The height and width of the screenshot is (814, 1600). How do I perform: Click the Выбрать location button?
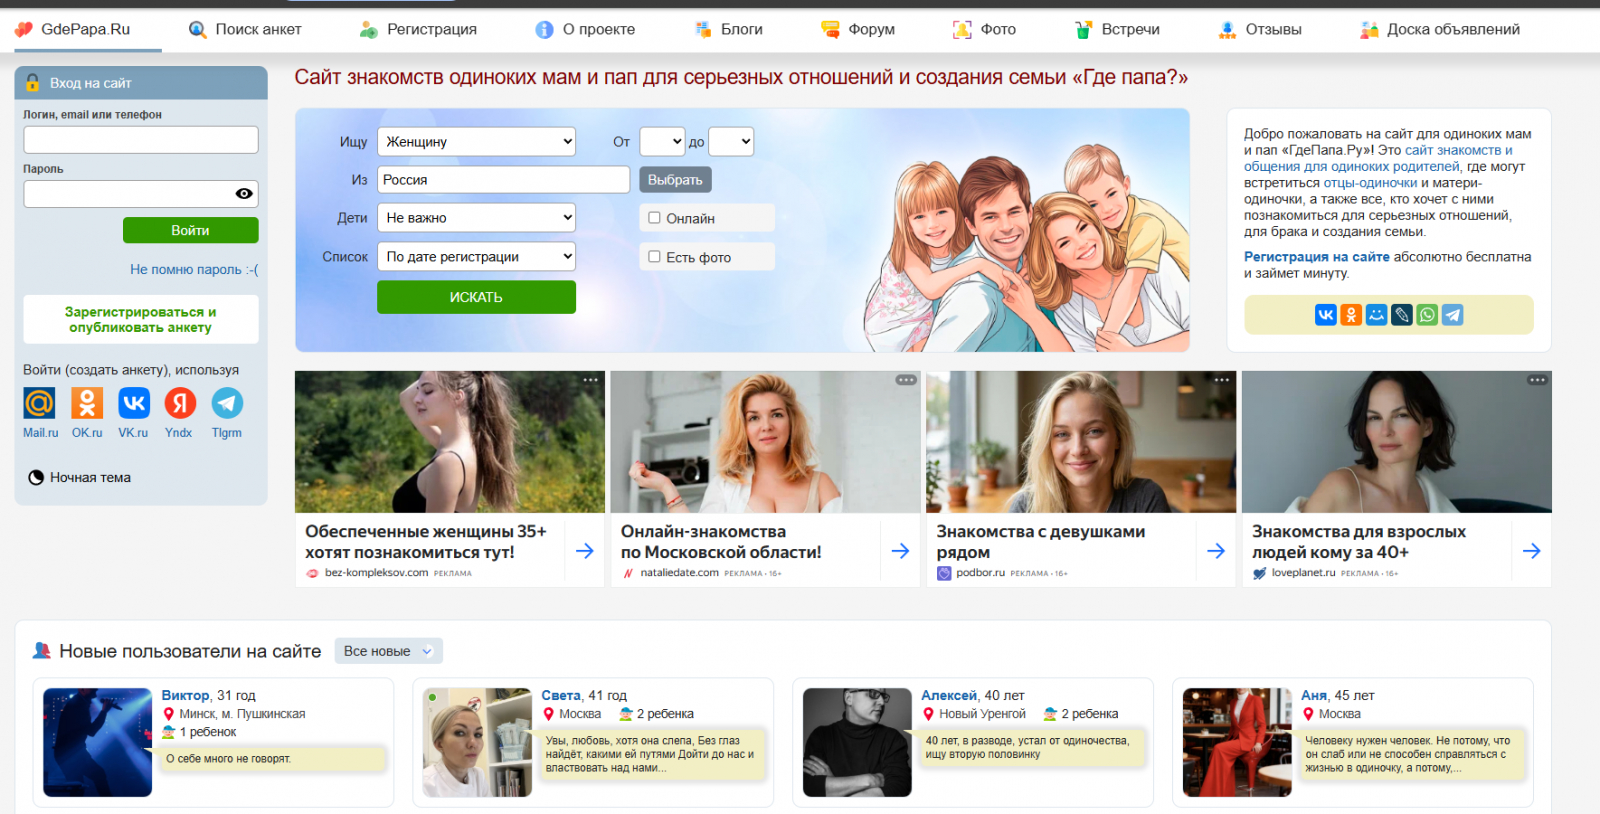click(676, 180)
